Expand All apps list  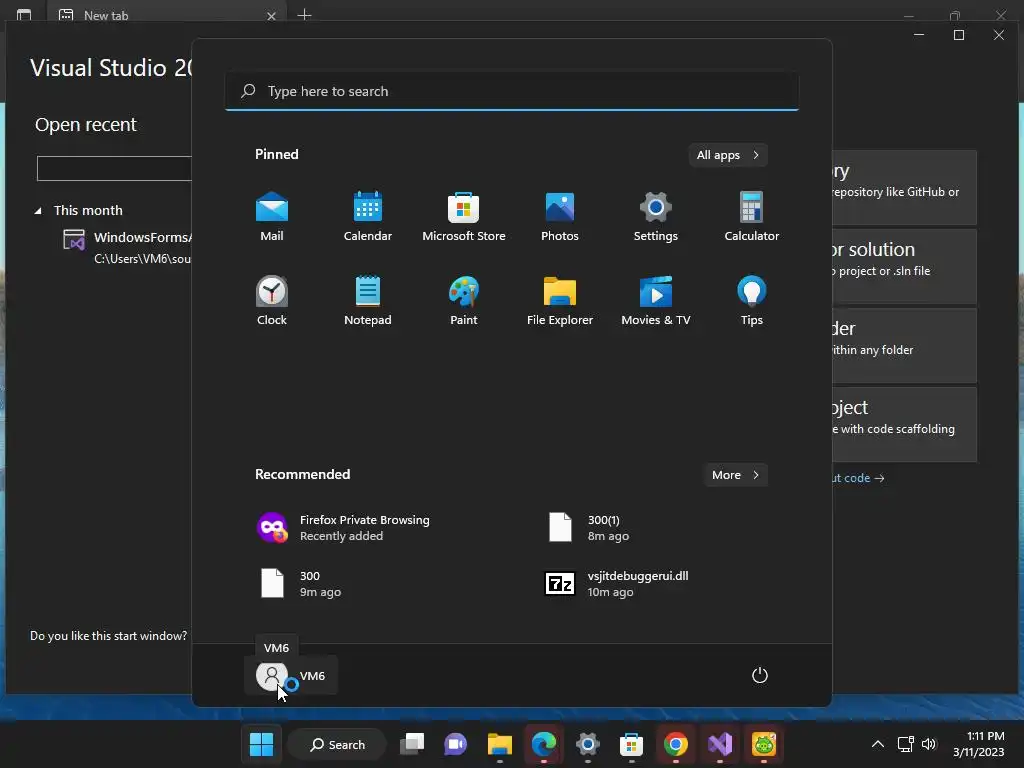click(728, 155)
